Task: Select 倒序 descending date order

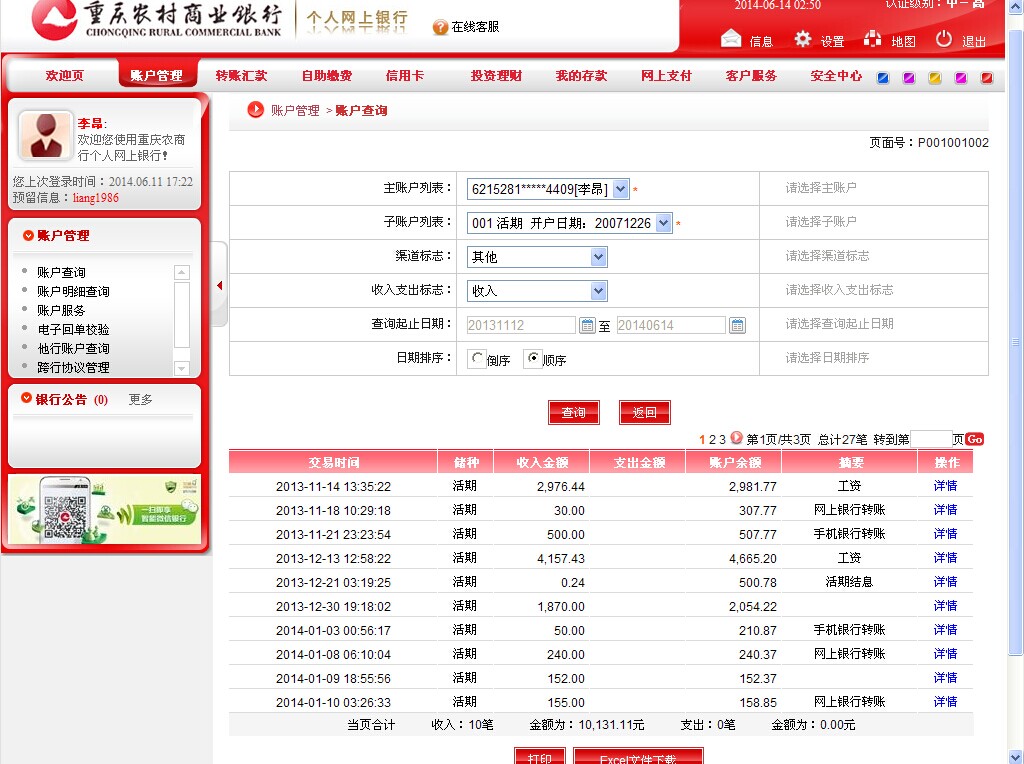Action: pyautogui.click(x=477, y=359)
